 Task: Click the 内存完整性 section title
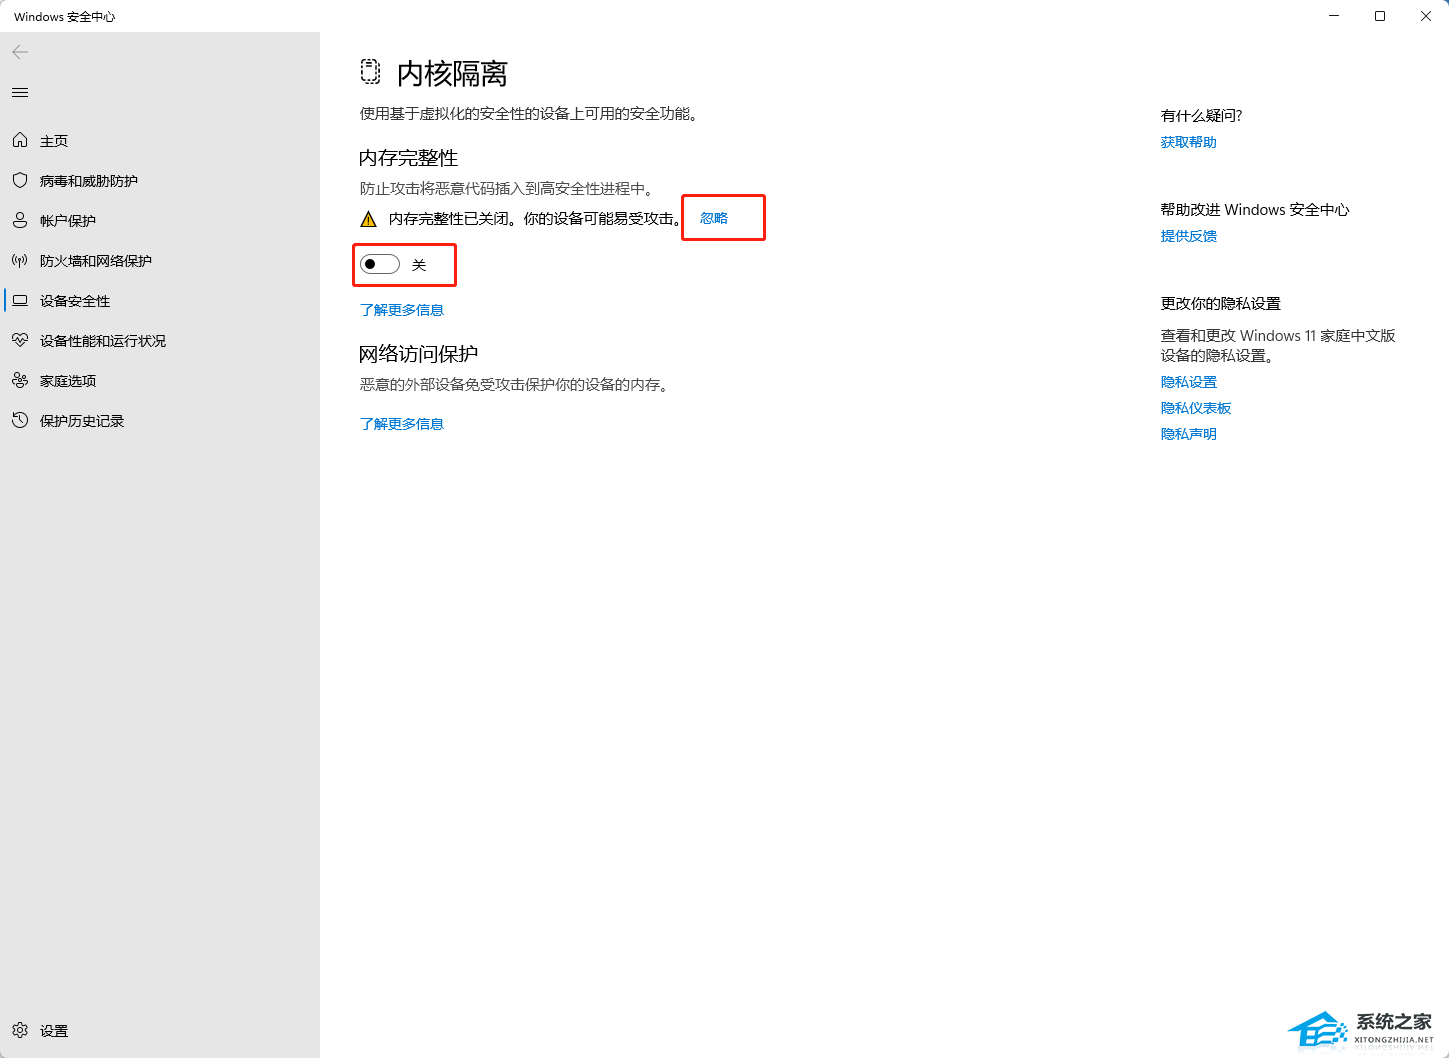tap(408, 158)
